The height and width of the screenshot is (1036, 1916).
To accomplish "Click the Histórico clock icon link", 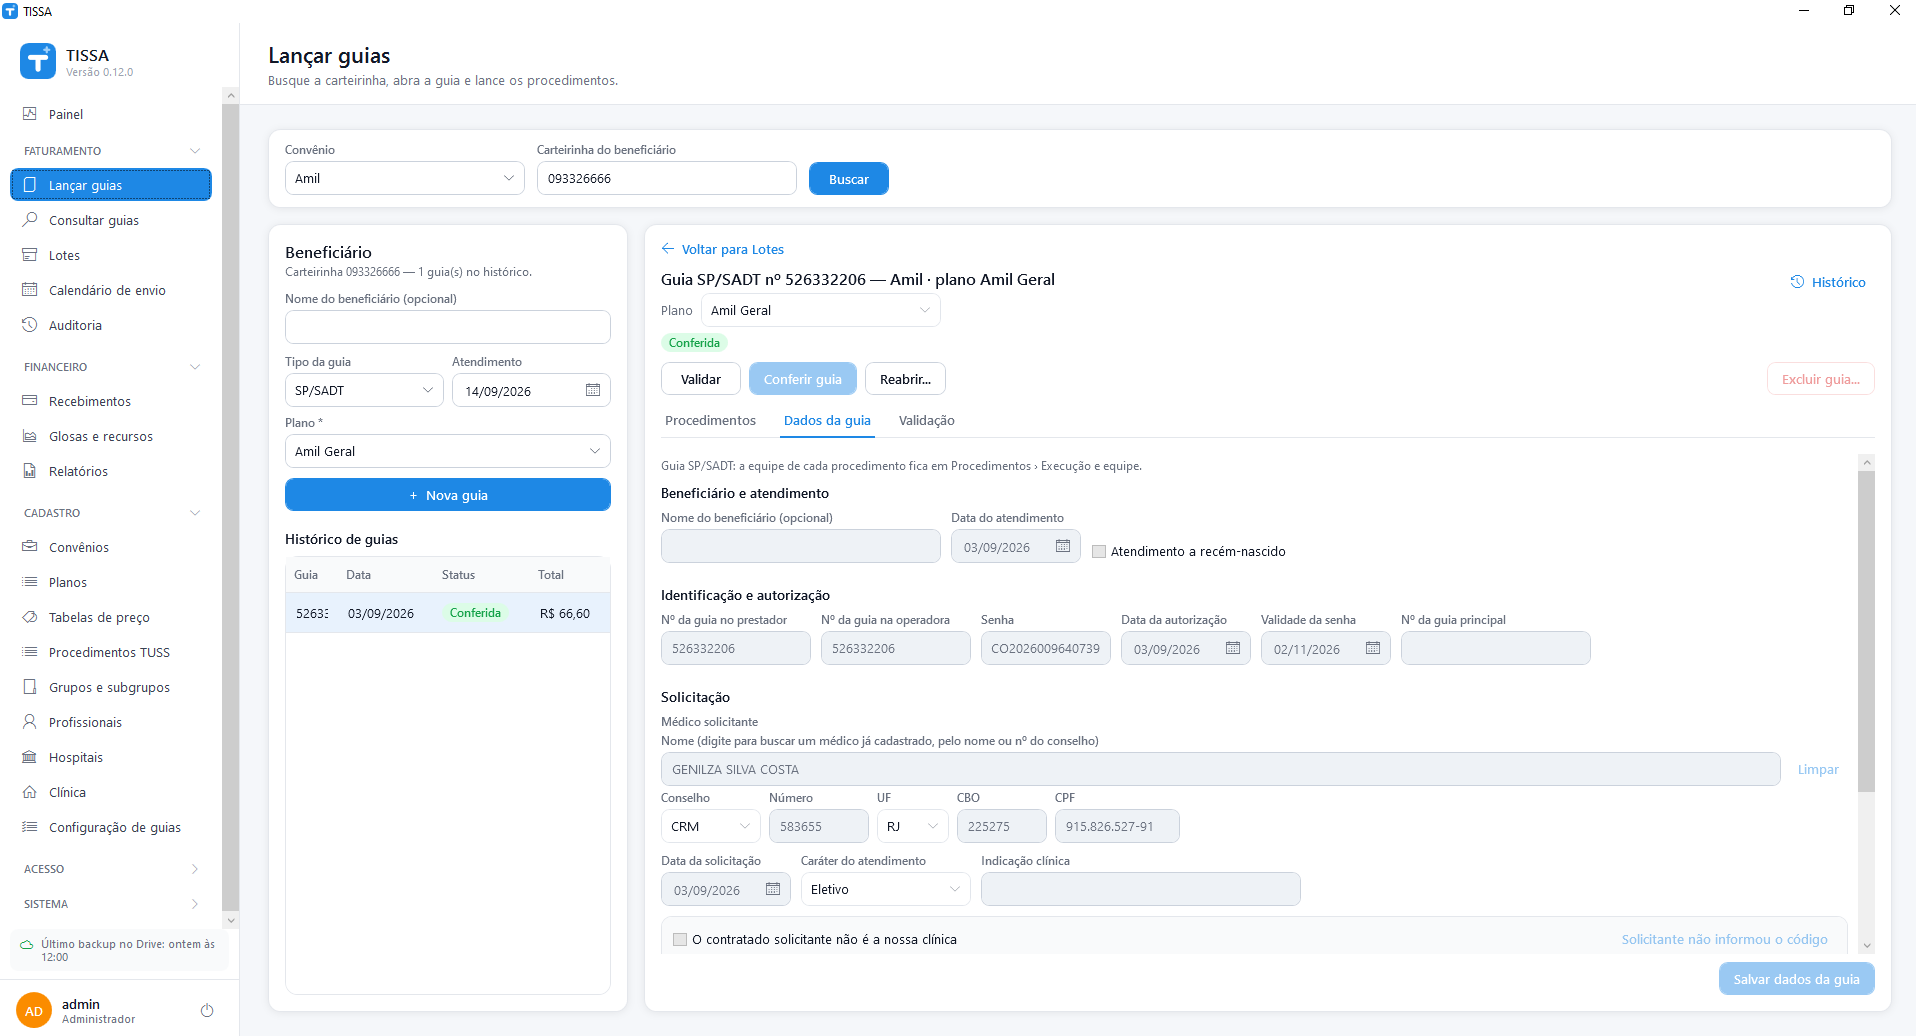I will click(1828, 282).
